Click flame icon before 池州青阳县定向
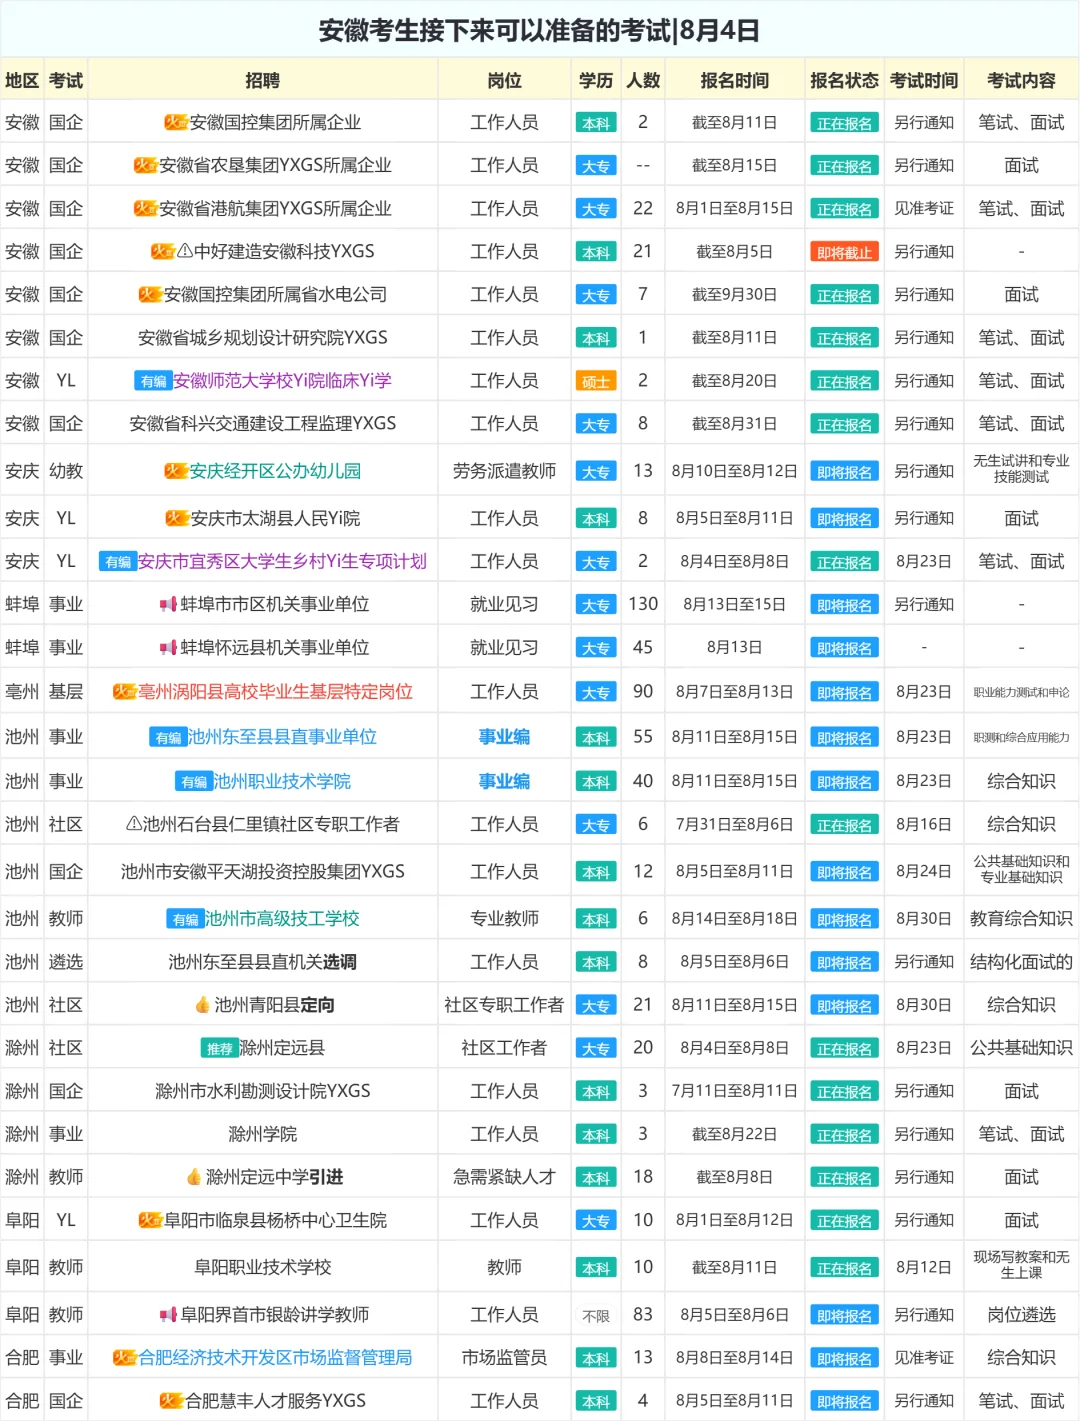The width and height of the screenshot is (1080, 1421). click(203, 1005)
